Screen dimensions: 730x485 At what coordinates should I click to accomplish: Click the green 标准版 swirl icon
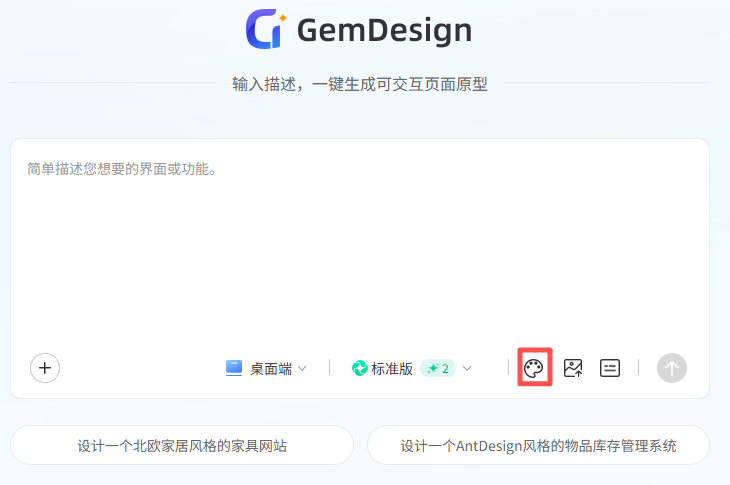tap(360, 368)
